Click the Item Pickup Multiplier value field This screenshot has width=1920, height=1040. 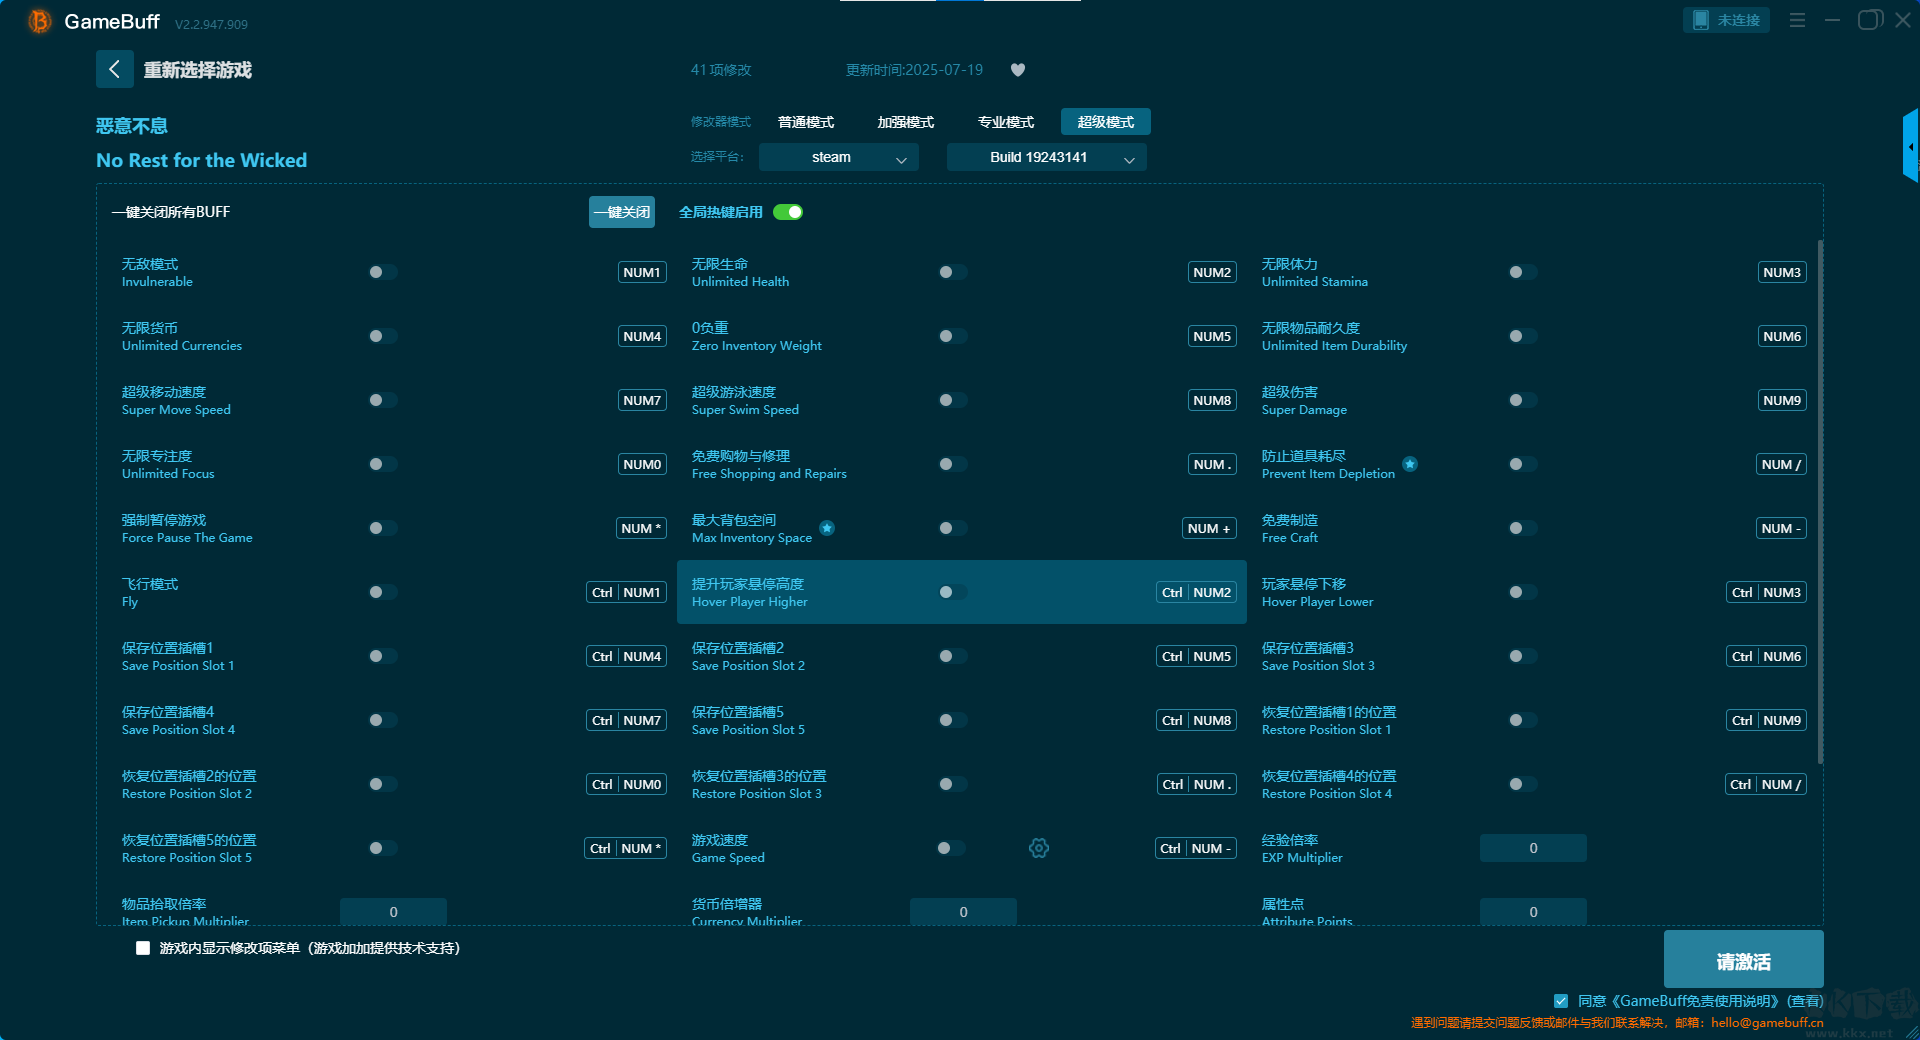tap(393, 912)
